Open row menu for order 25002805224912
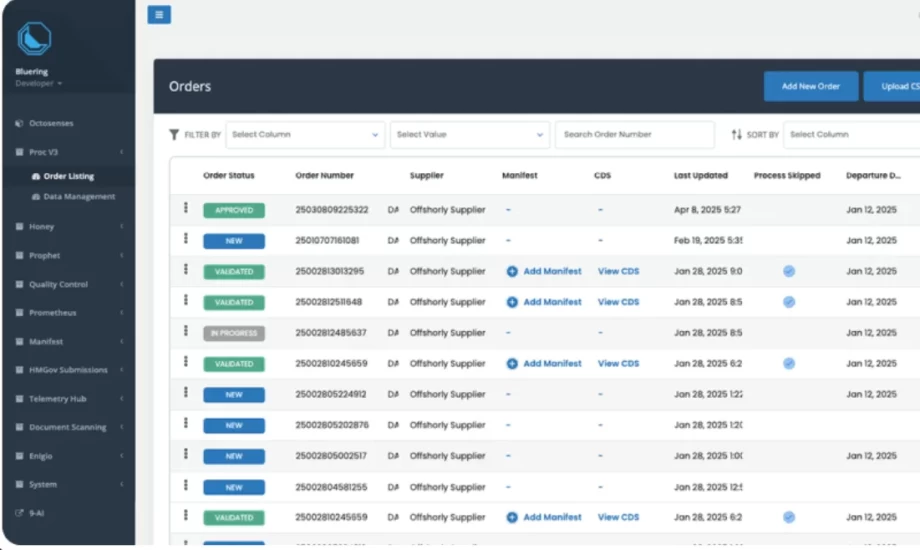 [186, 392]
